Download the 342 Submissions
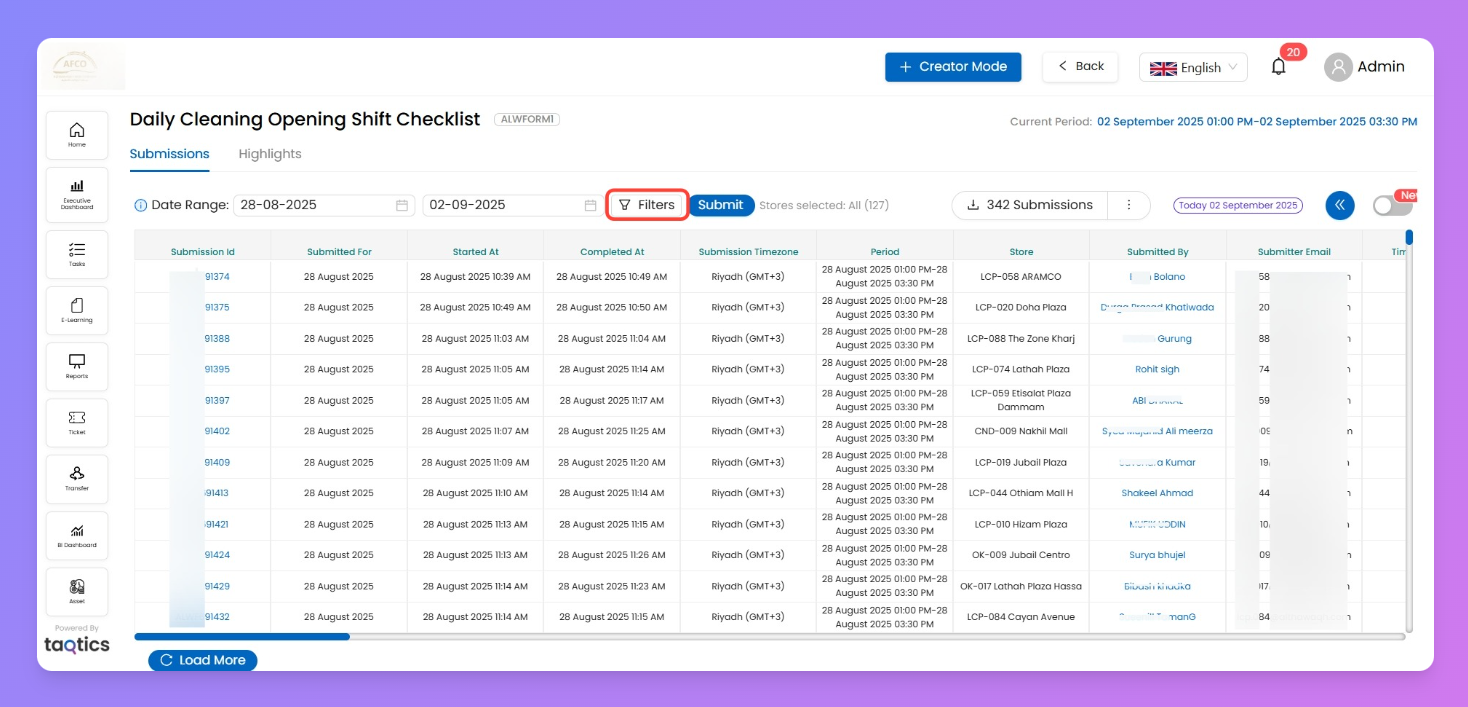The width and height of the screenshot is (1468, 707). click(1030, 205)
